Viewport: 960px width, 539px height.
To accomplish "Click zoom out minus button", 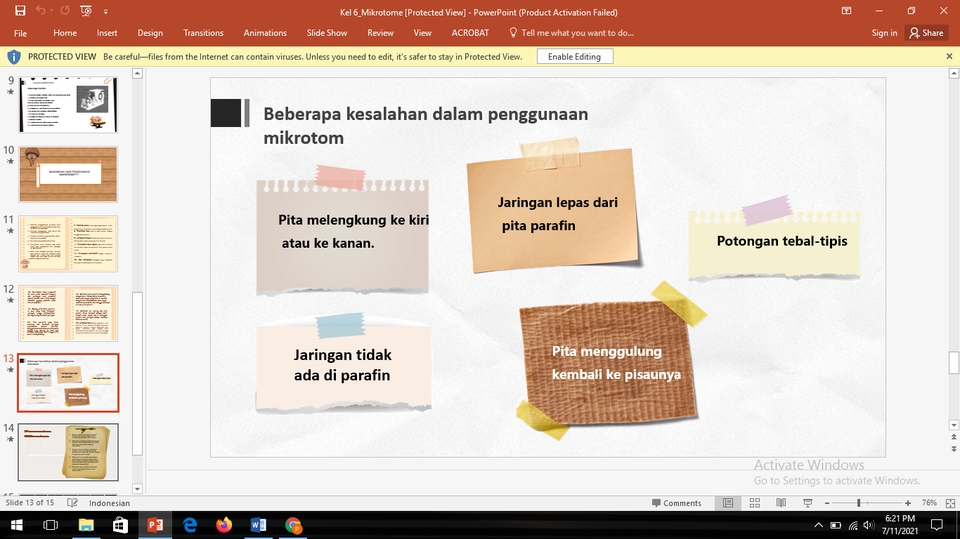I will tap(827, 503).
